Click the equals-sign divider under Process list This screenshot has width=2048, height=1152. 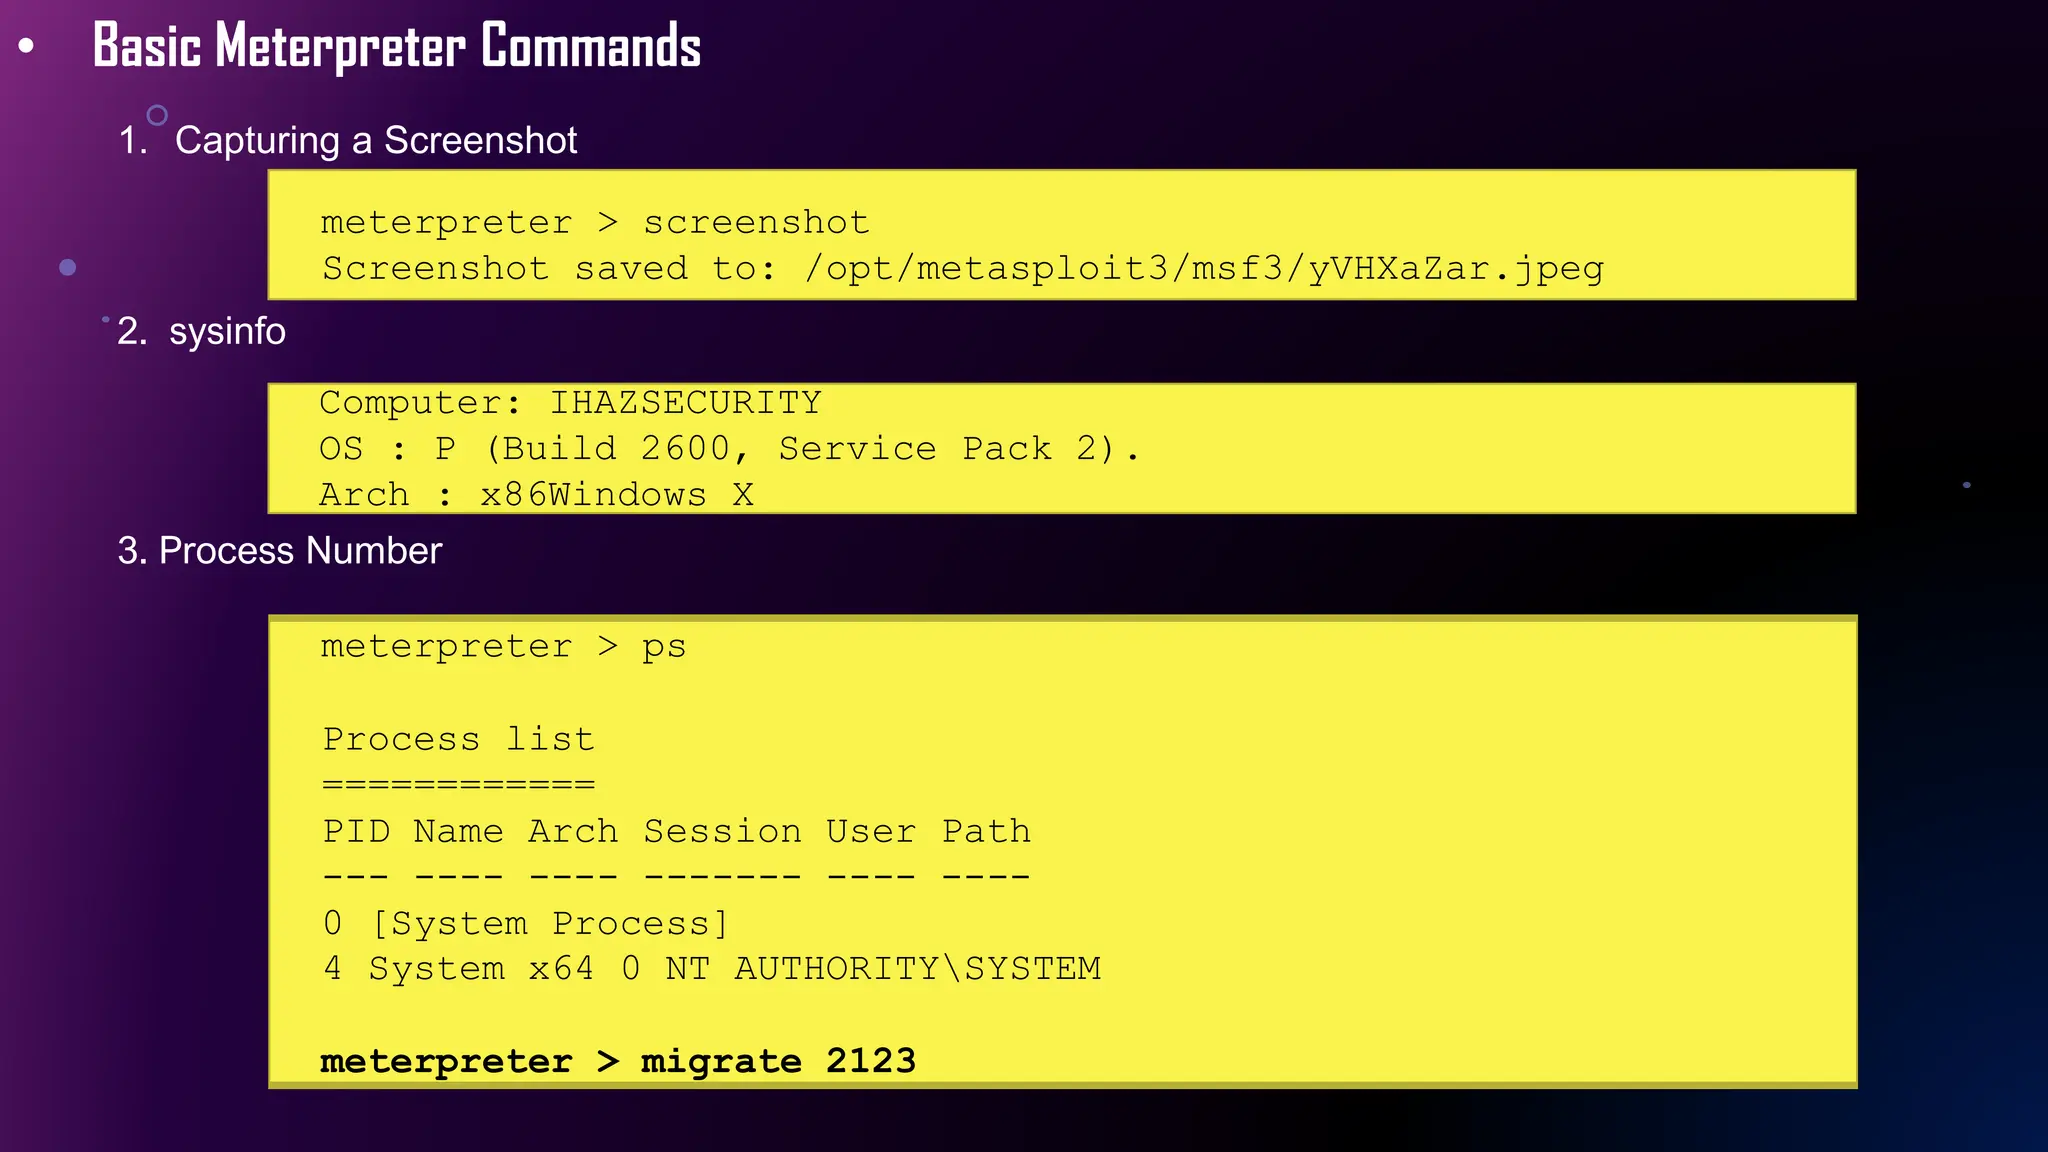[458, 785]
